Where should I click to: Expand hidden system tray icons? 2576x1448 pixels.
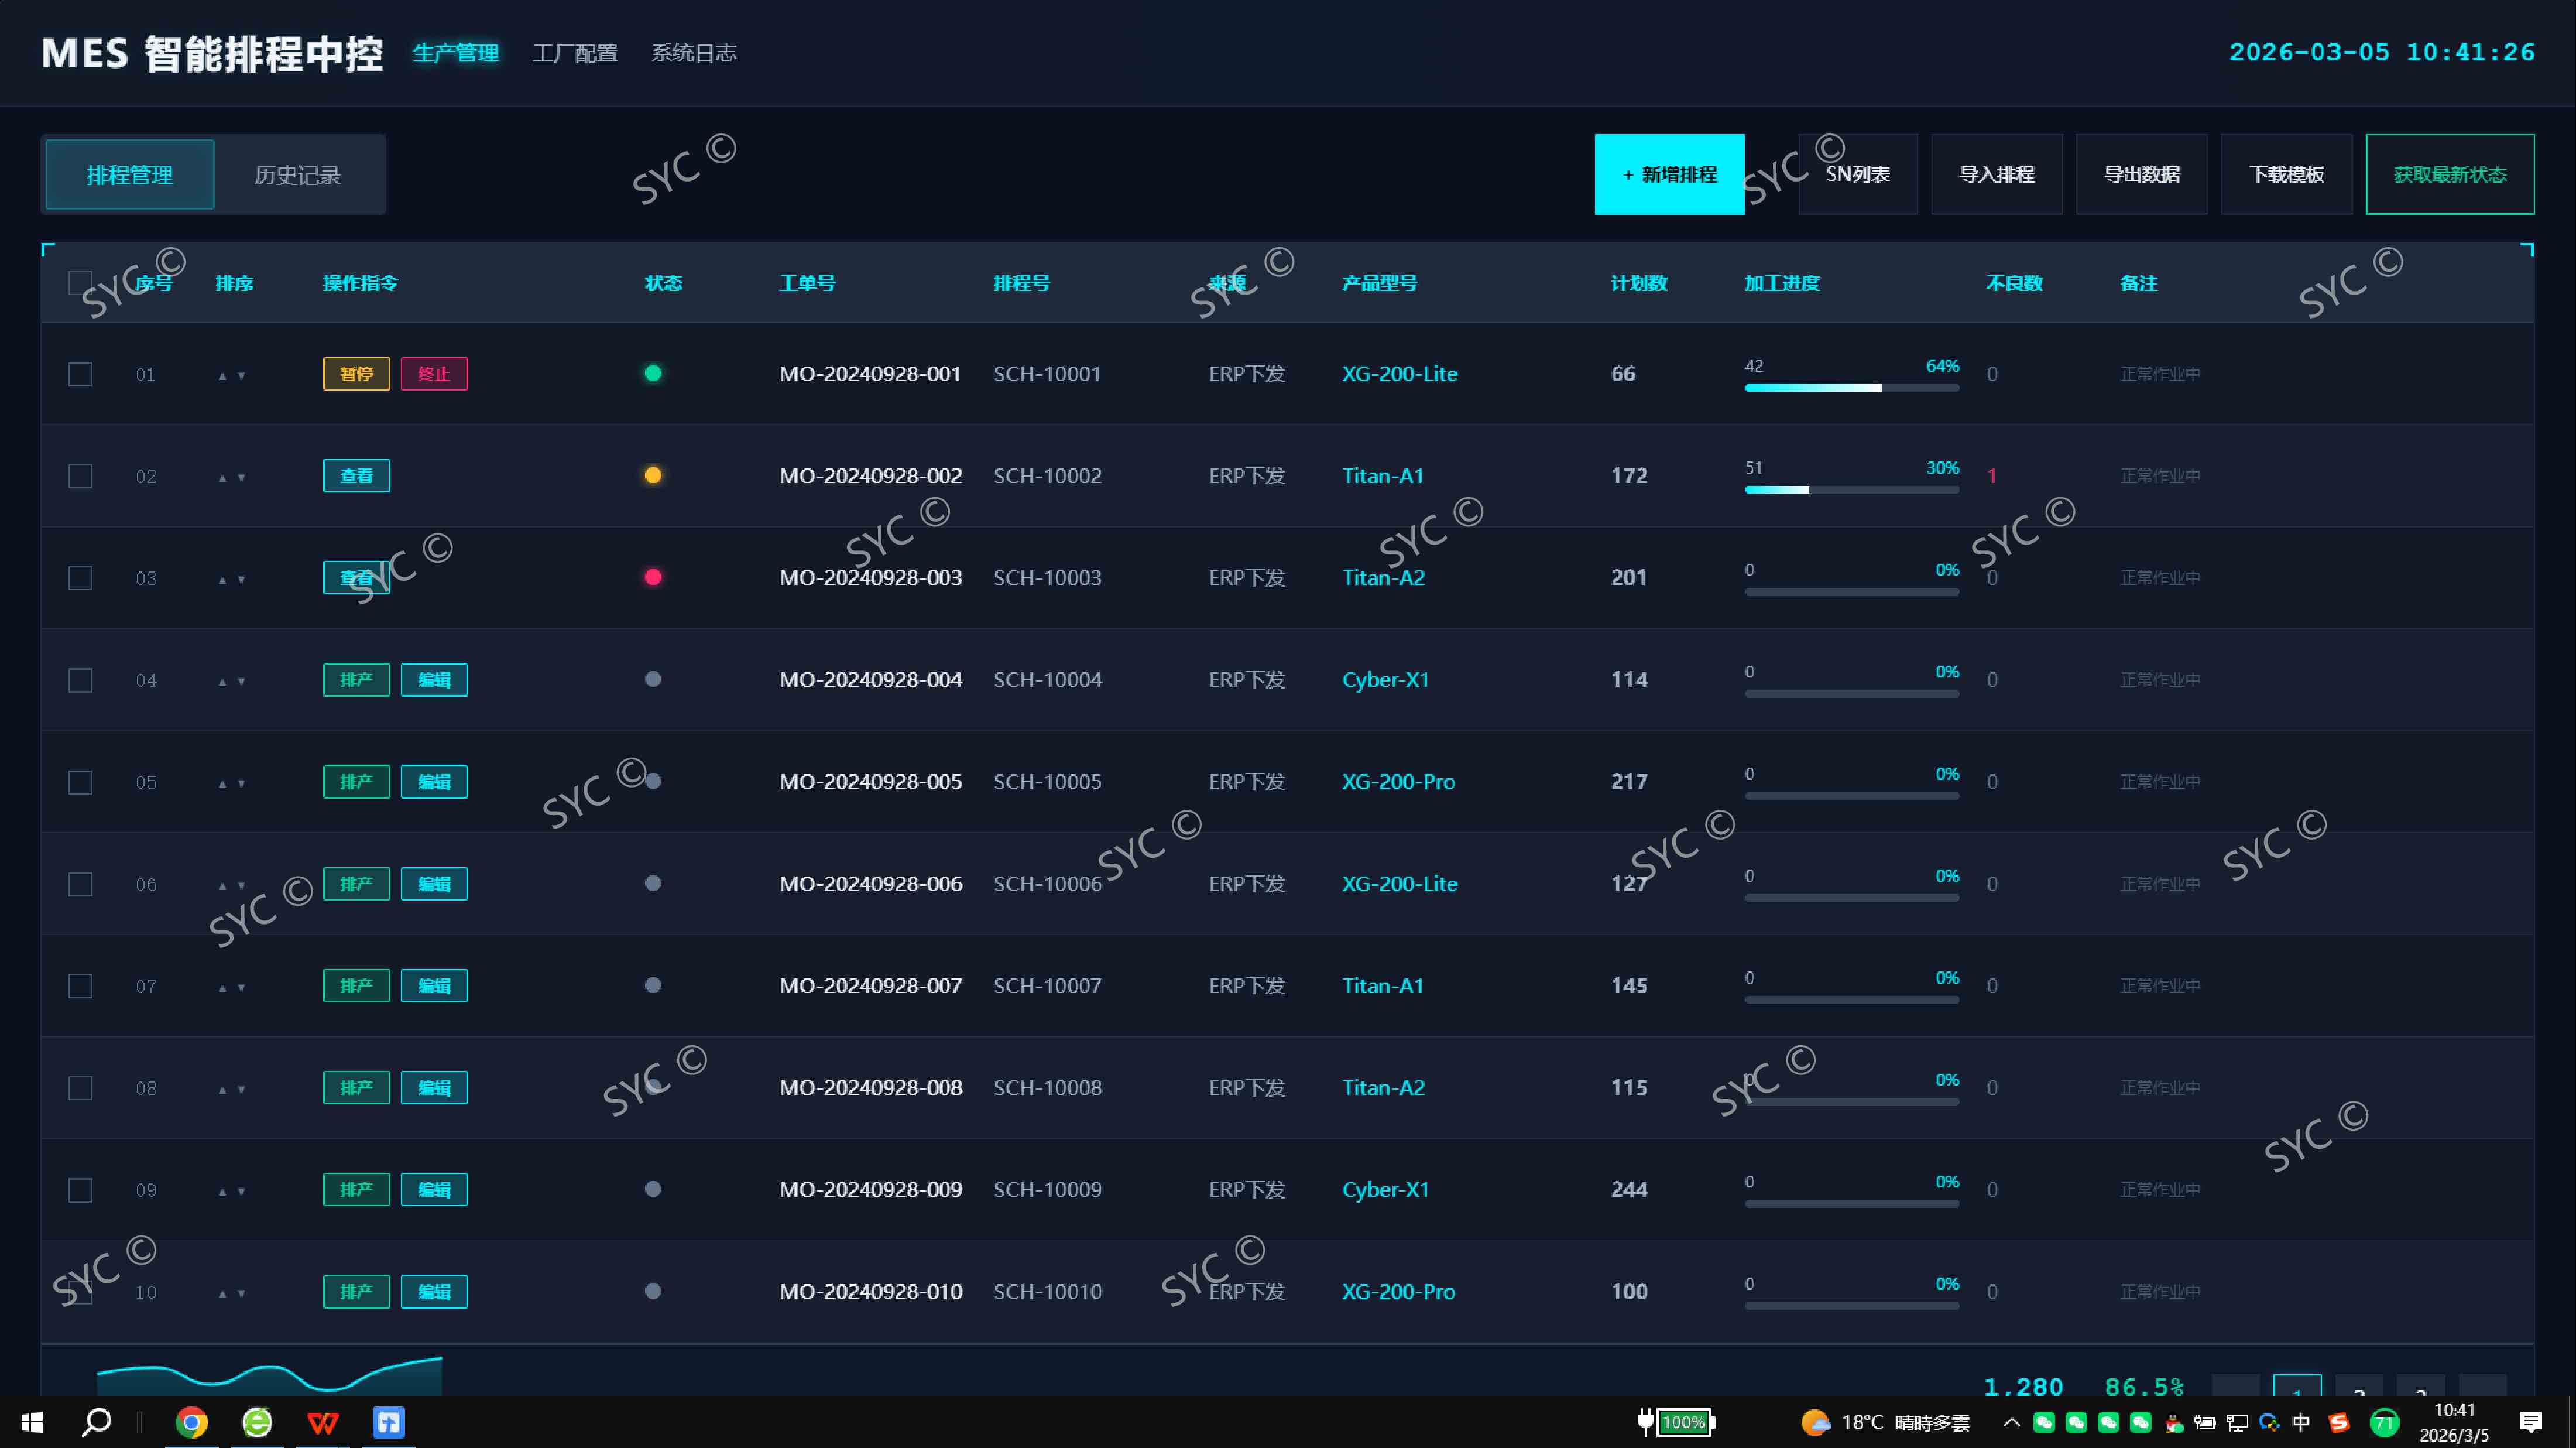[2012, 1422]
